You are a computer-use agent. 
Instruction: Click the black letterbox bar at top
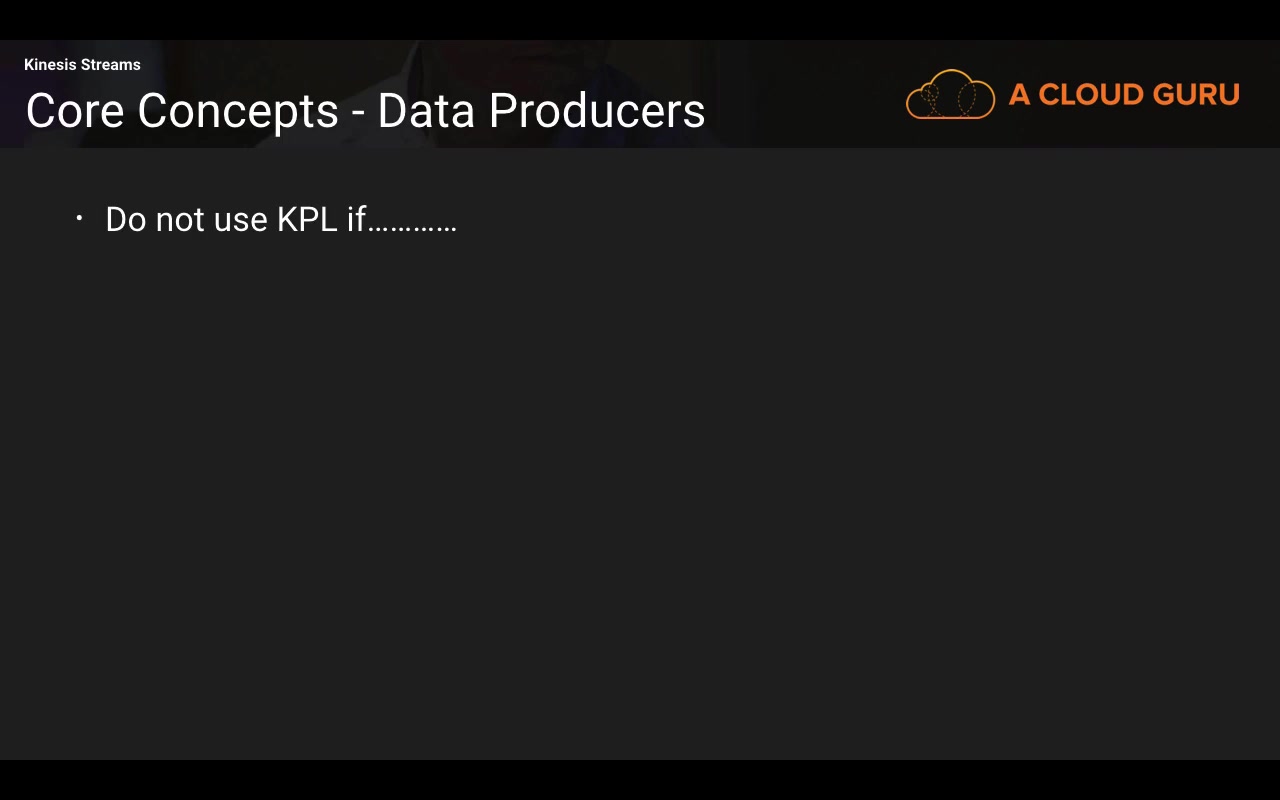pyautogui.click(x=640, y=19)
